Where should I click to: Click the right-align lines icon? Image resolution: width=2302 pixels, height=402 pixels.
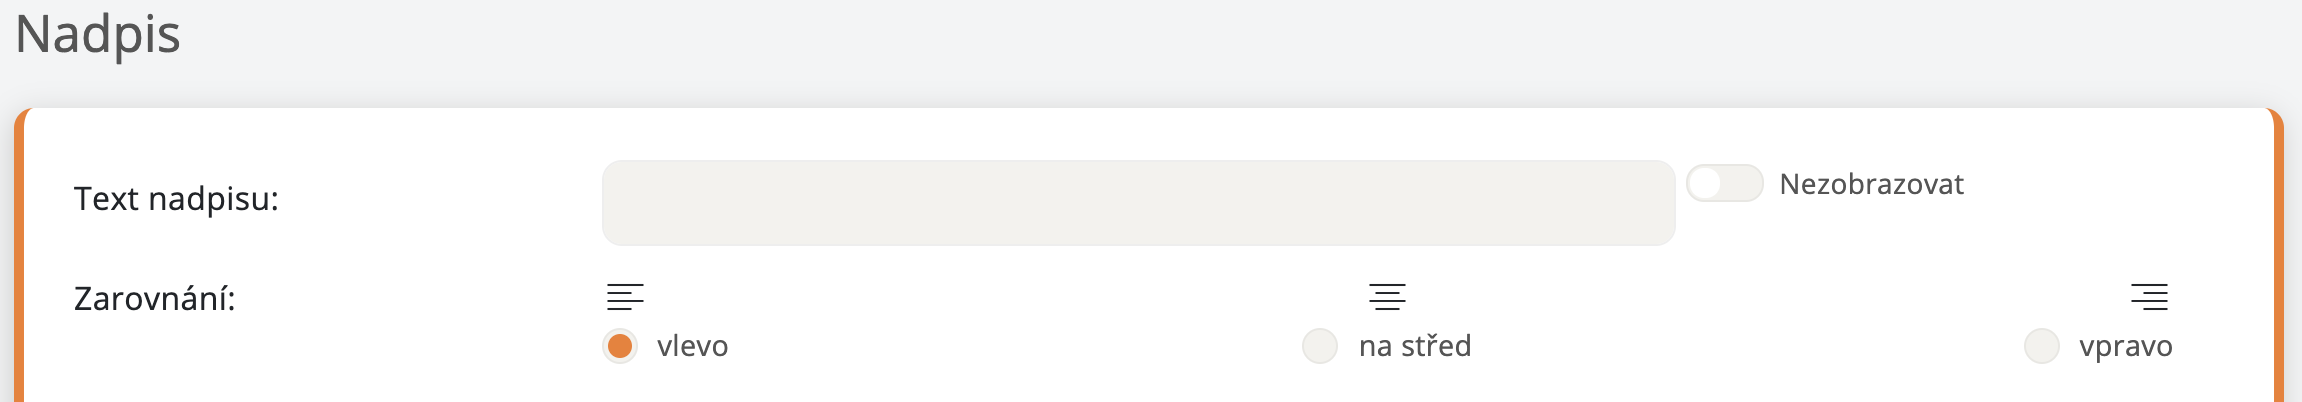click(x=2149, y=297)
